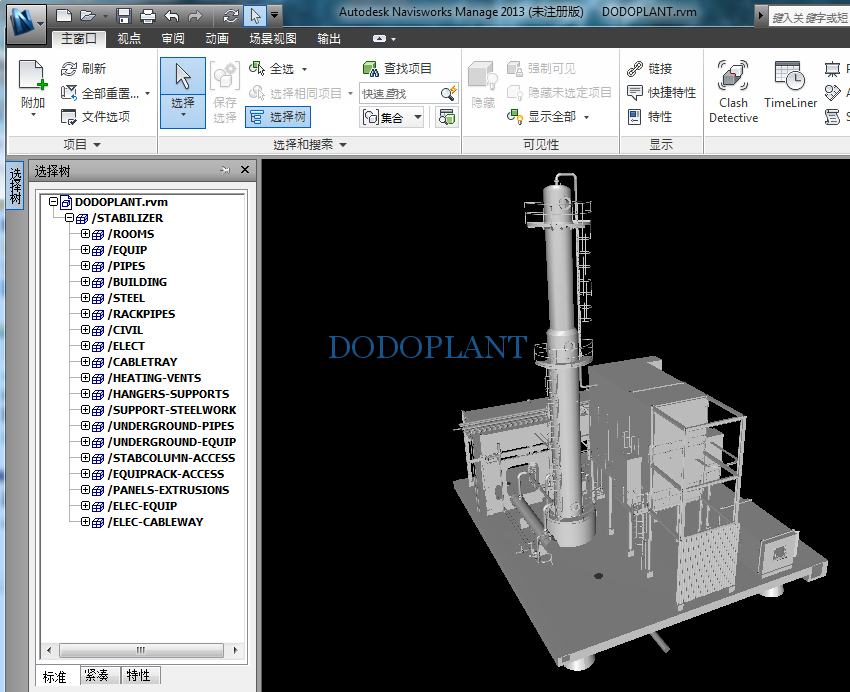Toggle the Selection Tree (选择树) button
The image size is (850, 692).
point(278,117)
